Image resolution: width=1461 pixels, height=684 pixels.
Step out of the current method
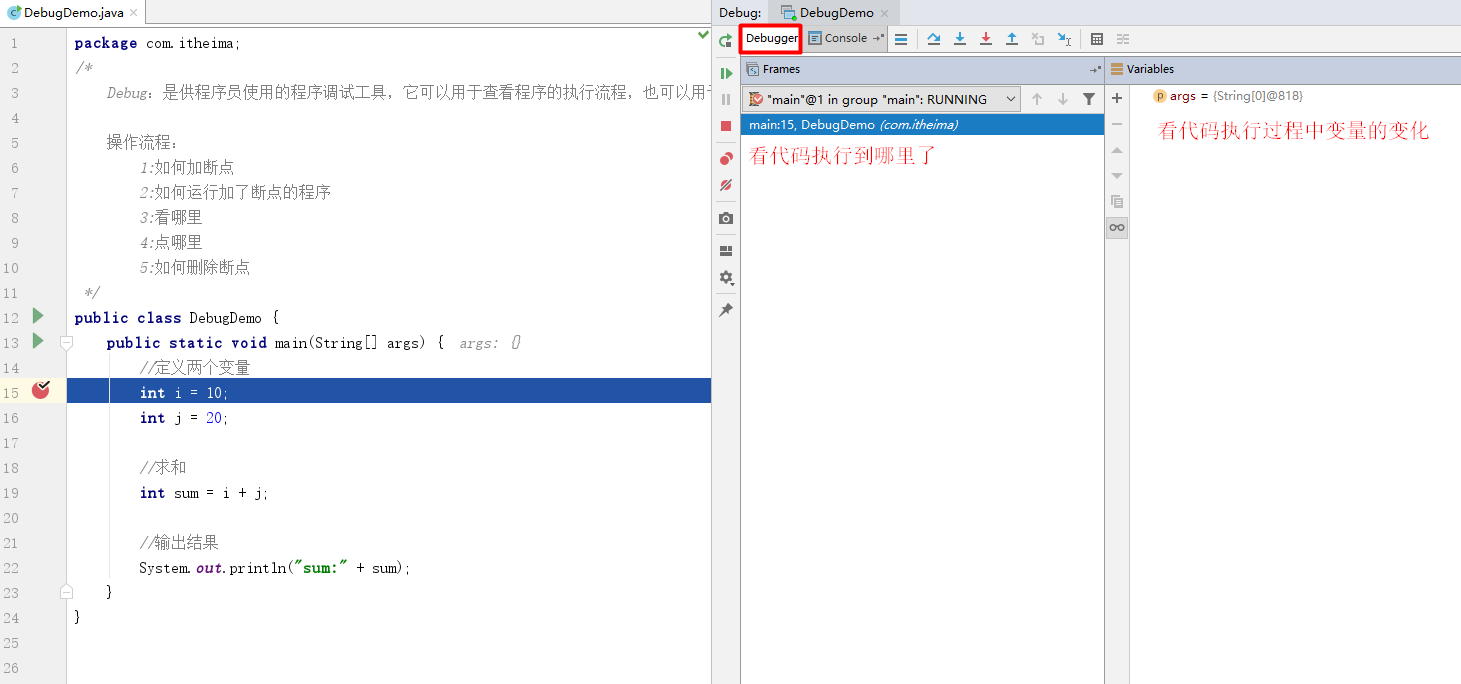click(x=1012, y=39)
